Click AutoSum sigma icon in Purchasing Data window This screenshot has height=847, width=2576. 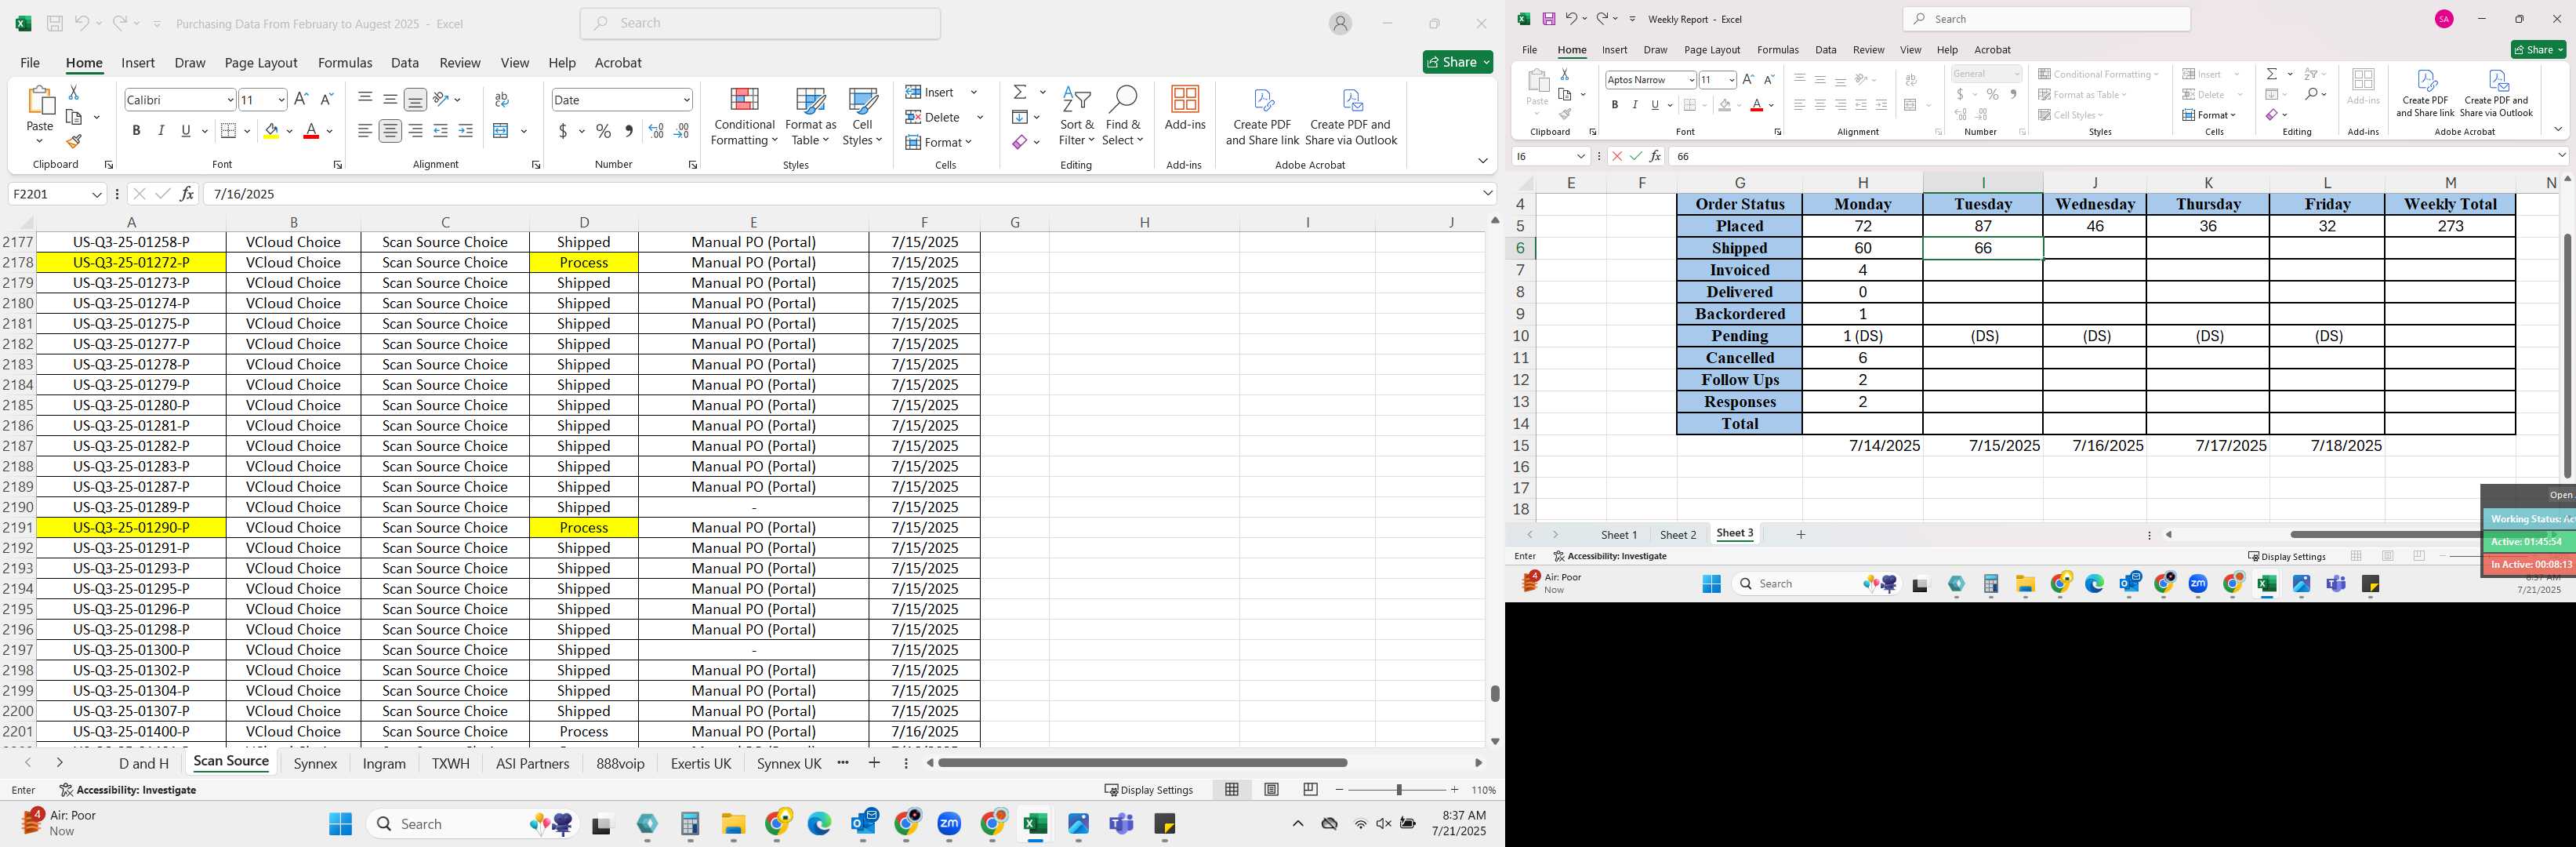[x=1020, y=92]
